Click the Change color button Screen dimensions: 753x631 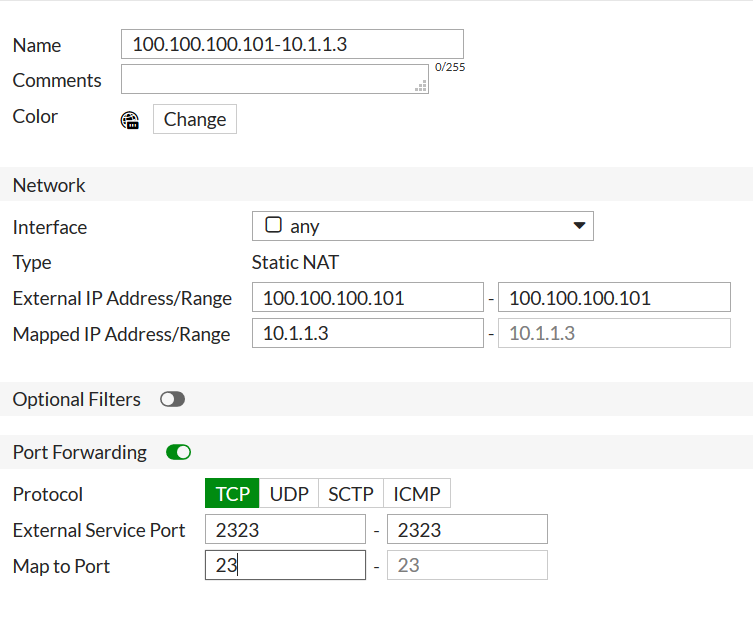coord(194,119)
